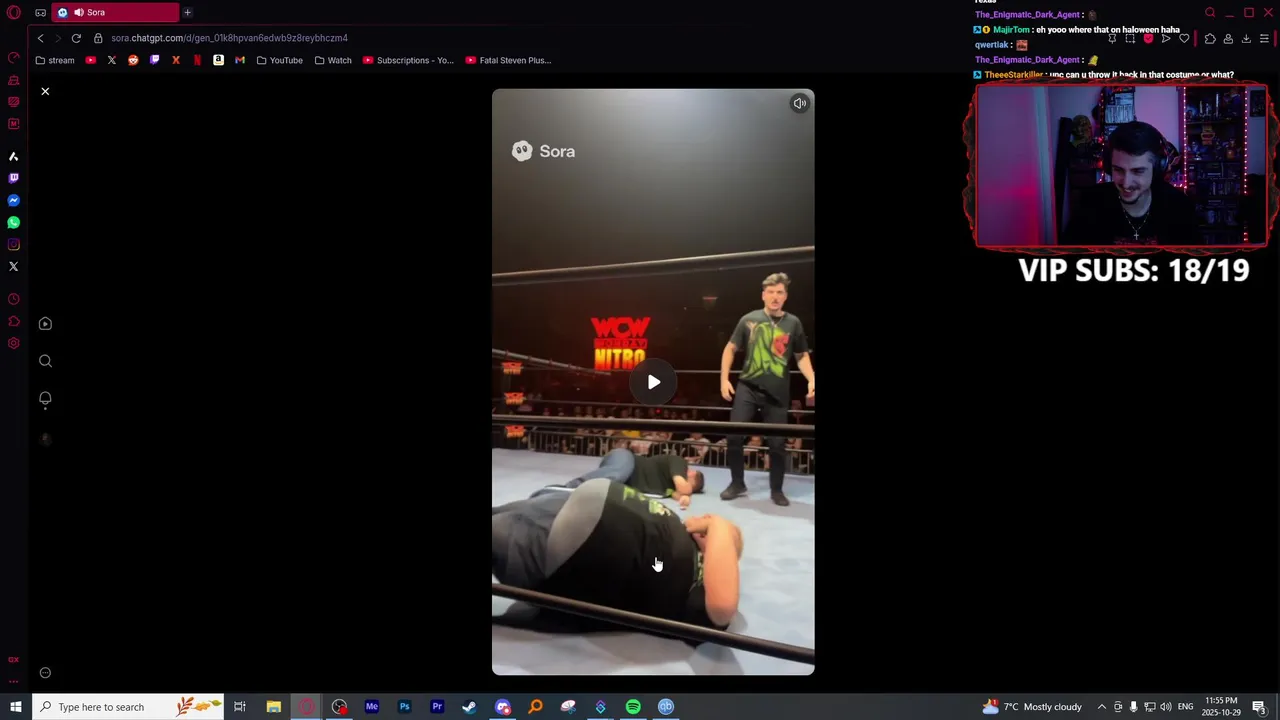Select the Sora browser tab
This screenshot has height=720, width=1280.
click(x=116, y=12)
